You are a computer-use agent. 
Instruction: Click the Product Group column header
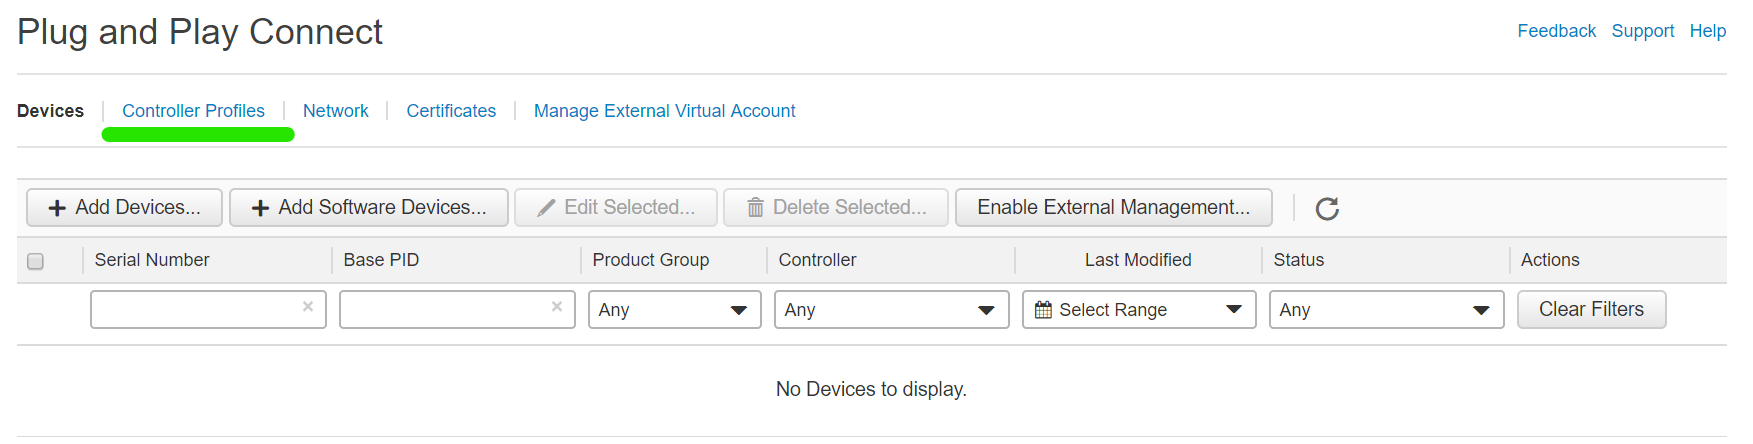click(651, 260)
